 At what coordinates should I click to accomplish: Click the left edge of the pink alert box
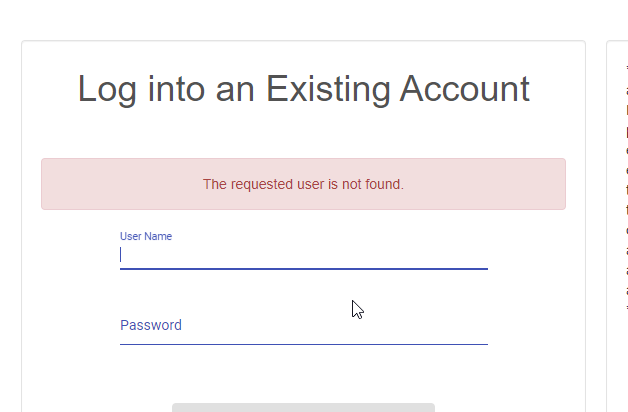pyautogui.click(x=46, y=184)
